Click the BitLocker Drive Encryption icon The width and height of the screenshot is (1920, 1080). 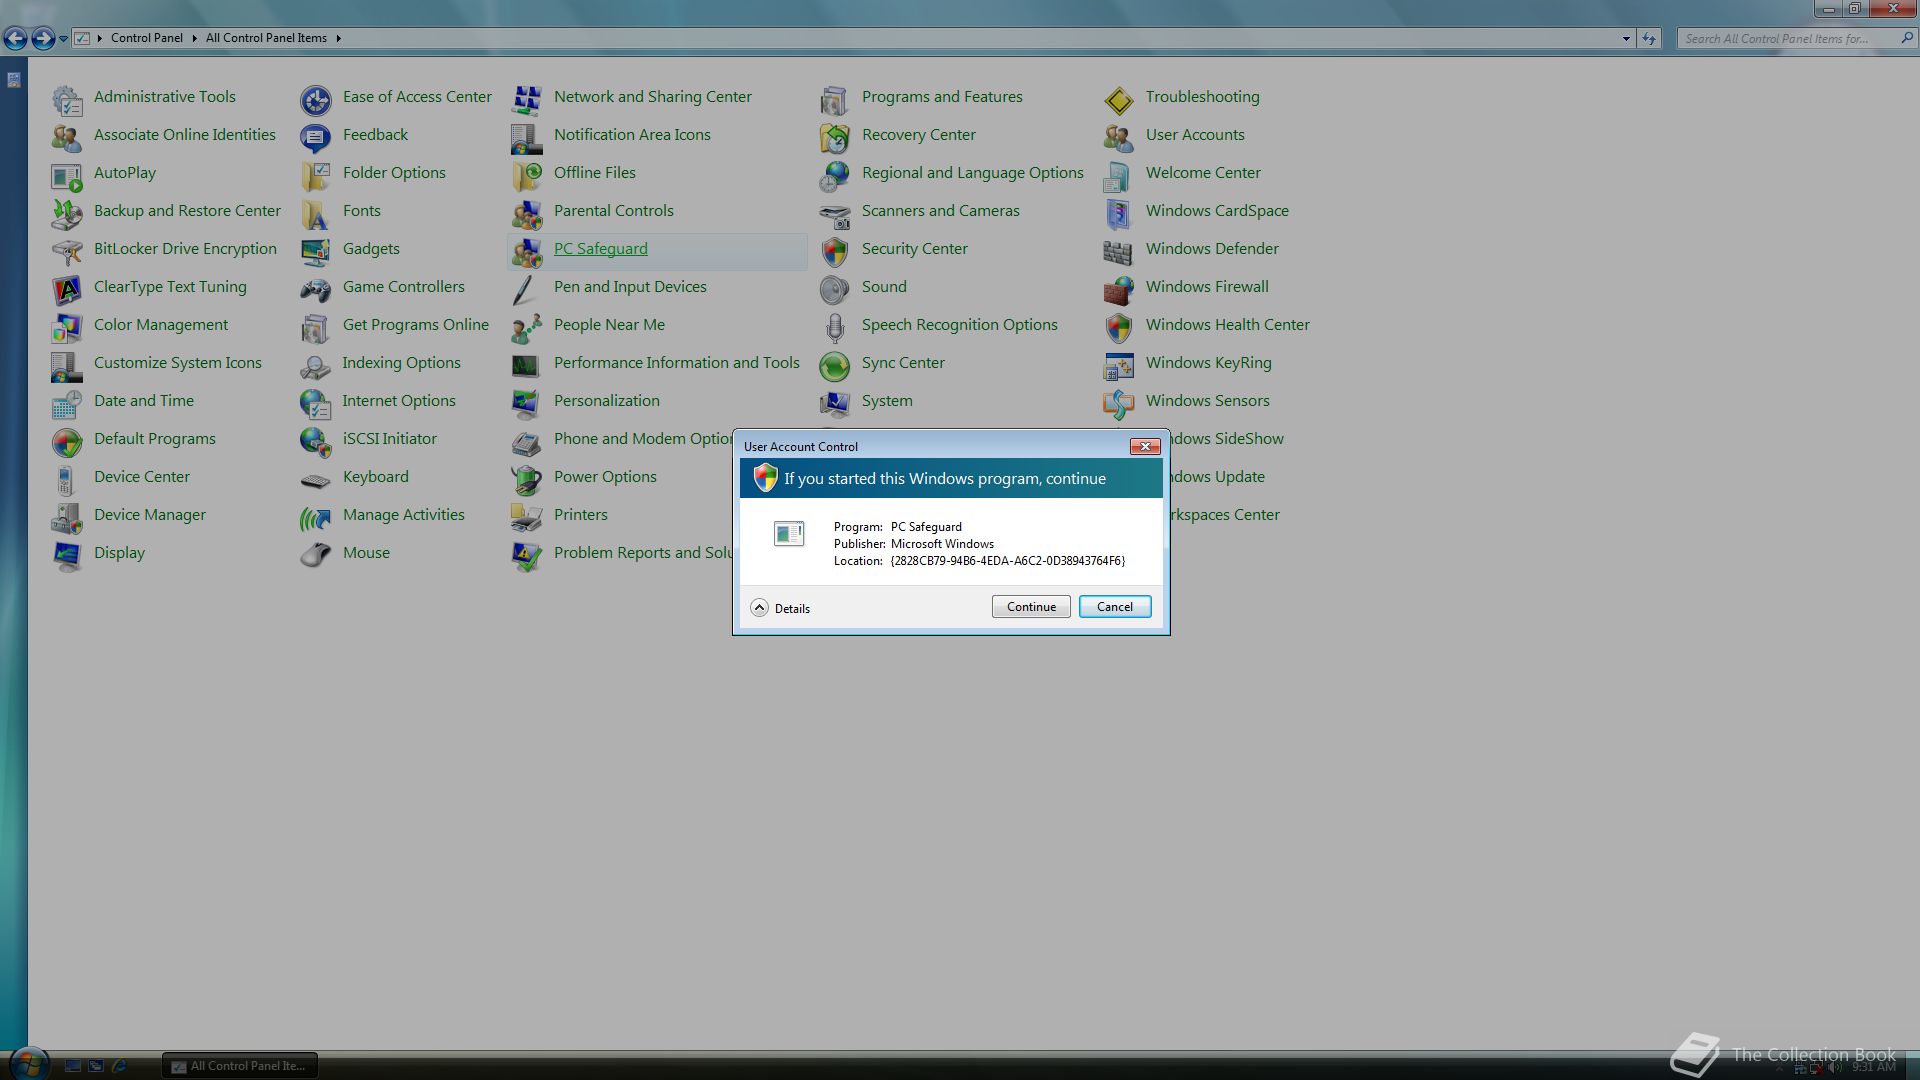67,251
